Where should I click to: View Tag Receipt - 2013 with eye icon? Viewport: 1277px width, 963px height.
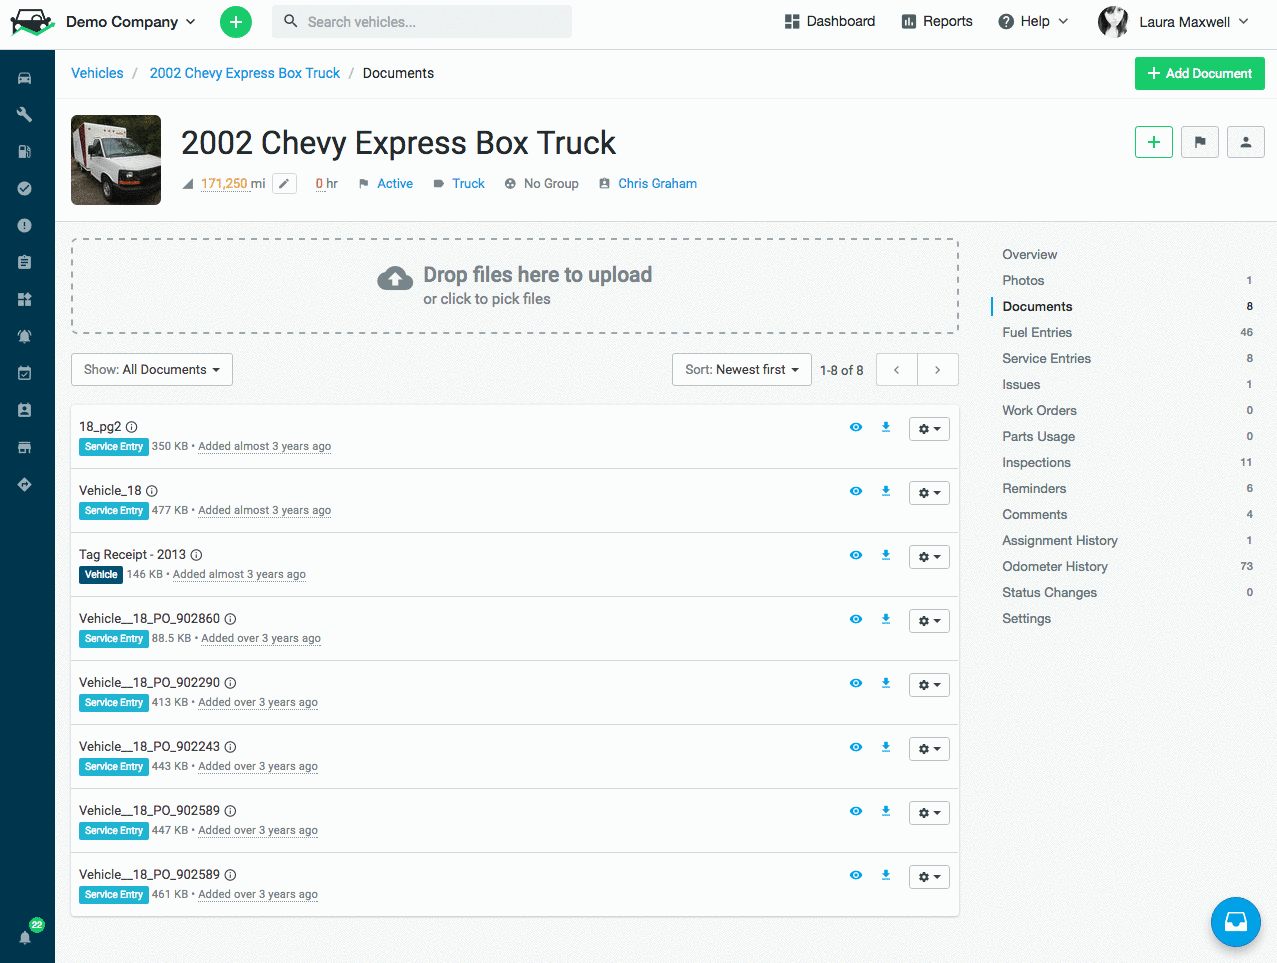pos(856,555)
